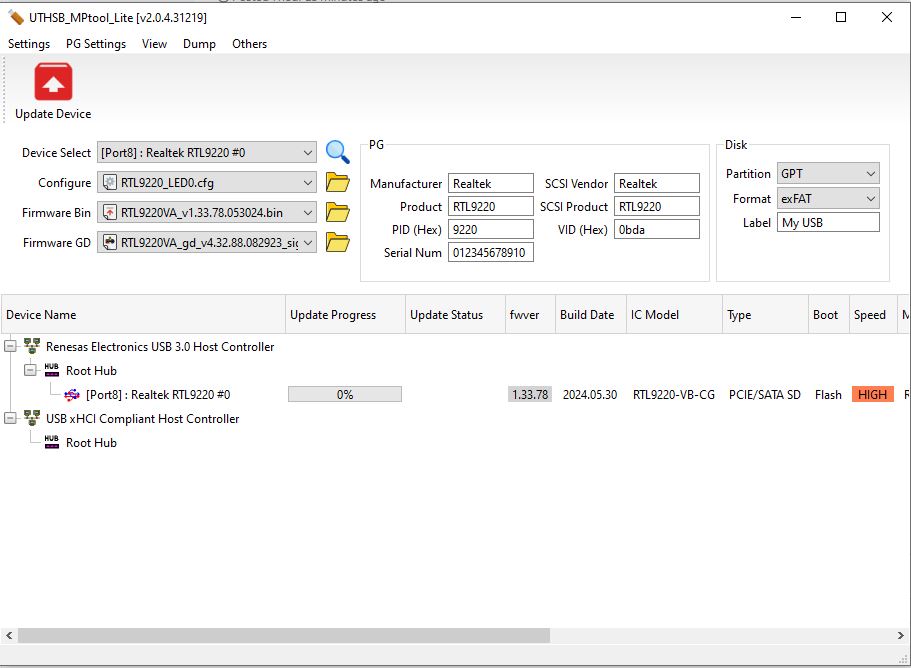Select Root Hub under USB xHCI controller
The height and width of the screenshot is (668, 911).
91,443
